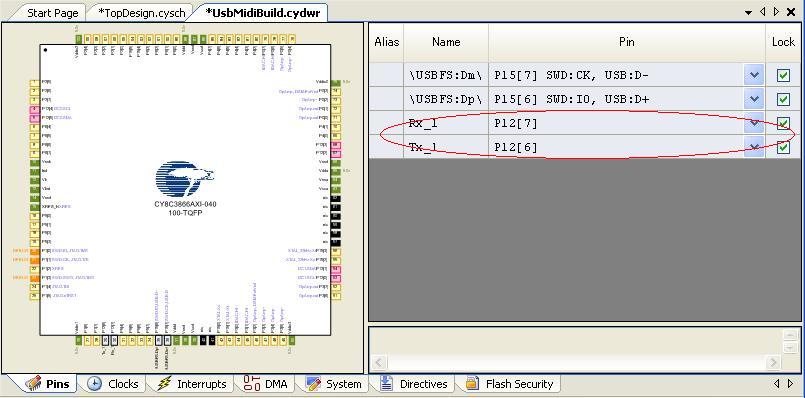805x398 pixels.
Task: Switch to the Start Page tab
Action: [52, 13]
